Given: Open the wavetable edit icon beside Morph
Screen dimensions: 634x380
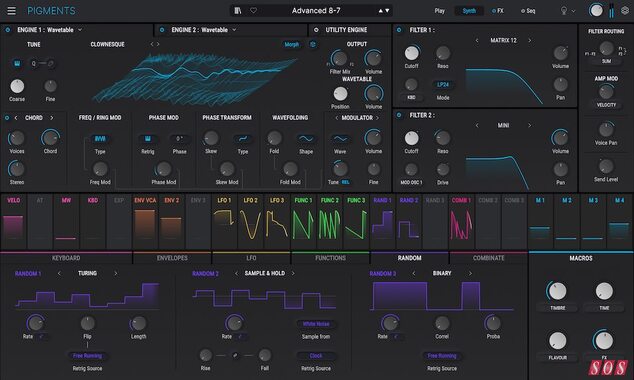Looking at the screenshot, I should coord(313,44).
